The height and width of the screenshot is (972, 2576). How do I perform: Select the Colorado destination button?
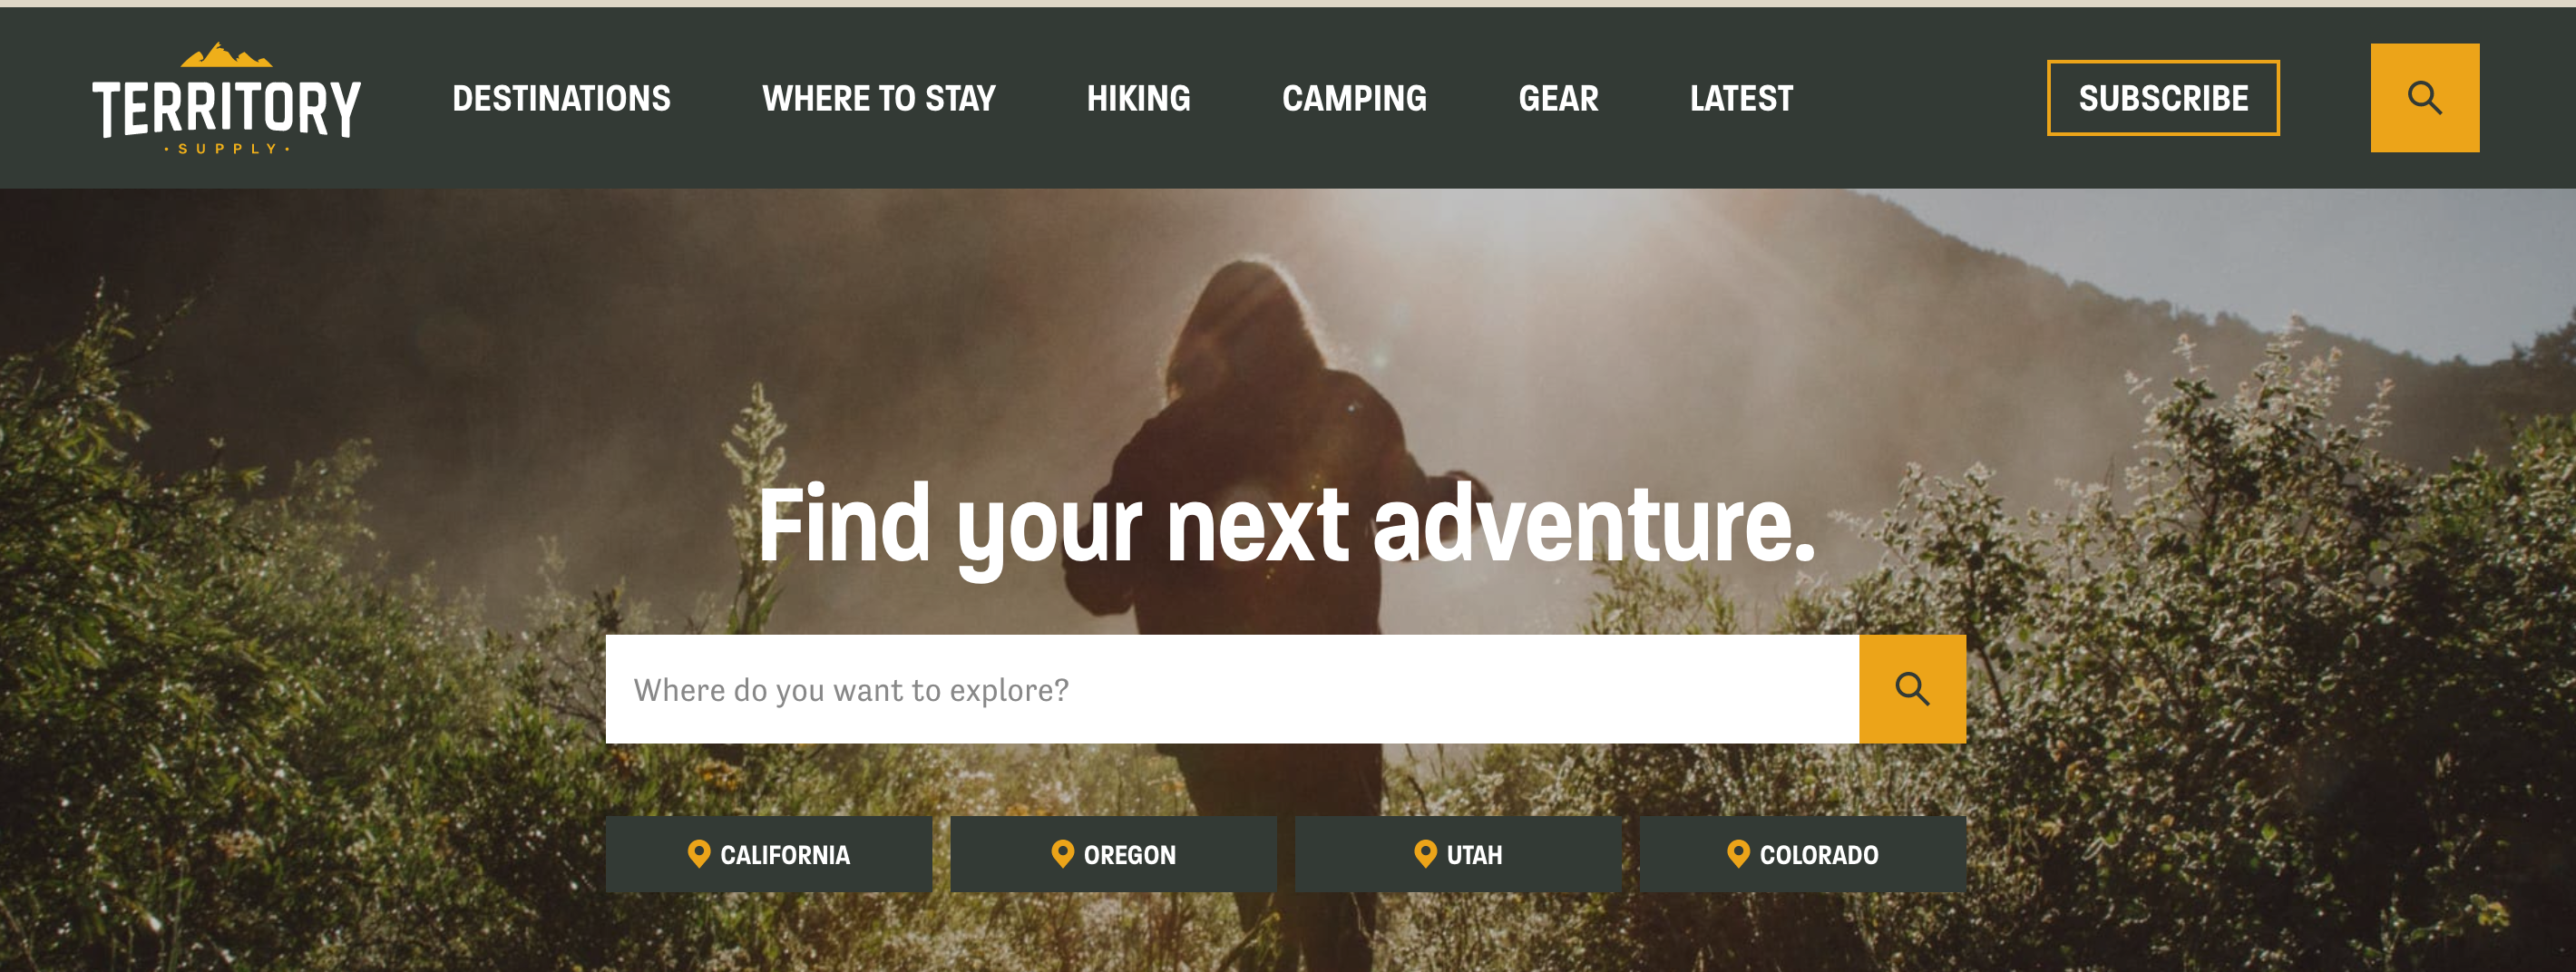(1802, 854)
